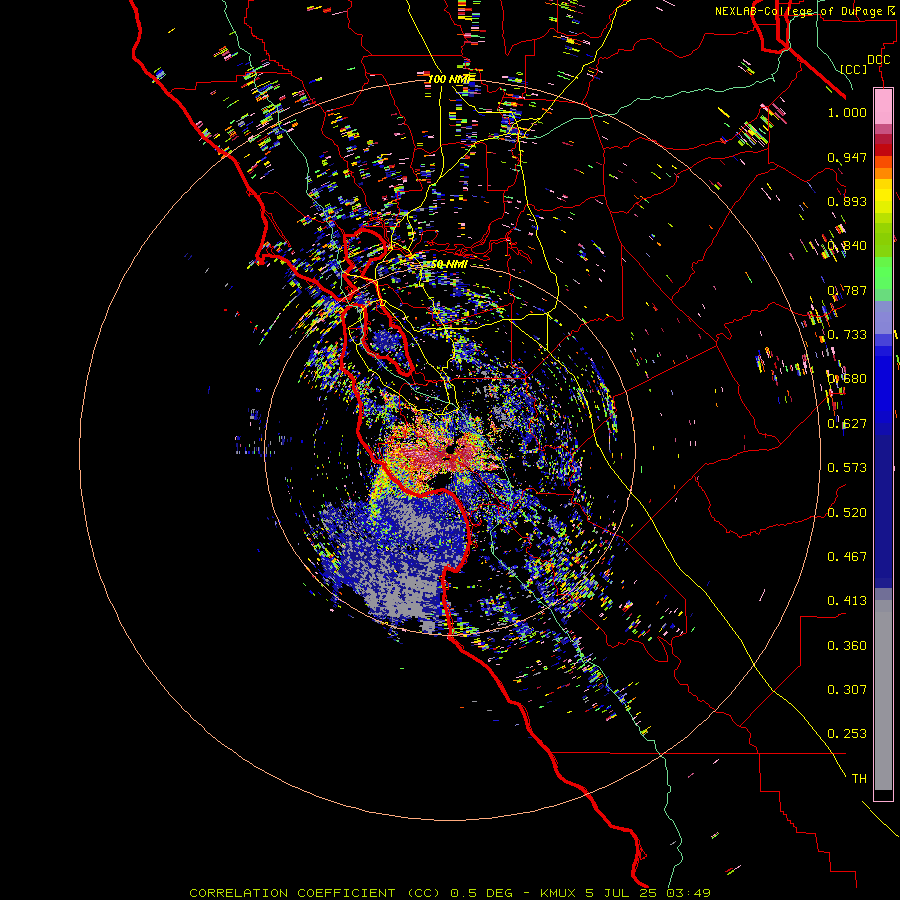Click the DCC label above color scale
Viewport: 900px width, 900px height.
coord(878,60)
